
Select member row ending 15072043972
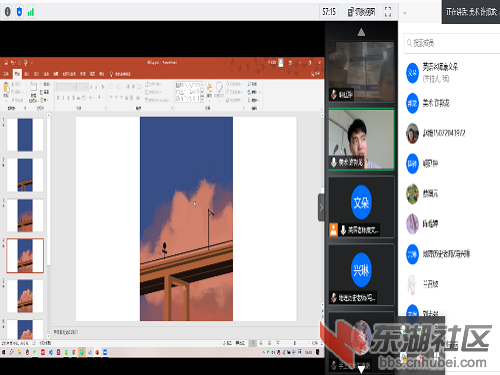[x=451, y=133]
